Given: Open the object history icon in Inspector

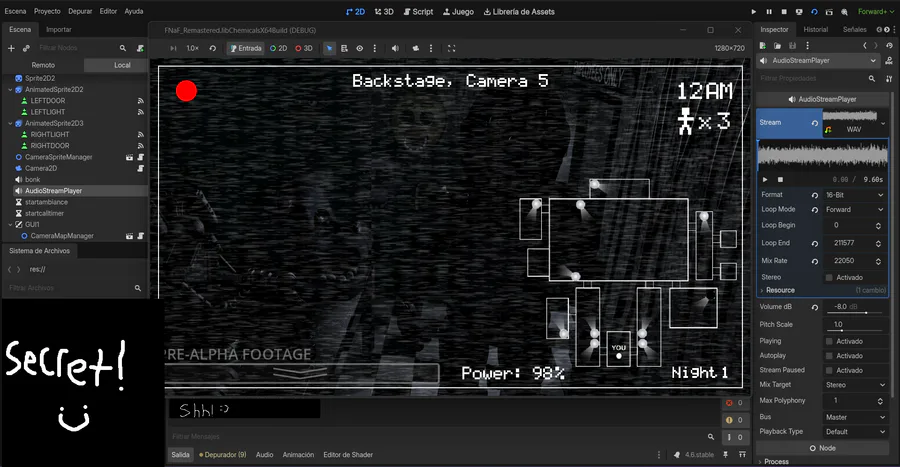Looking at the screenshot, I should 890,45.
